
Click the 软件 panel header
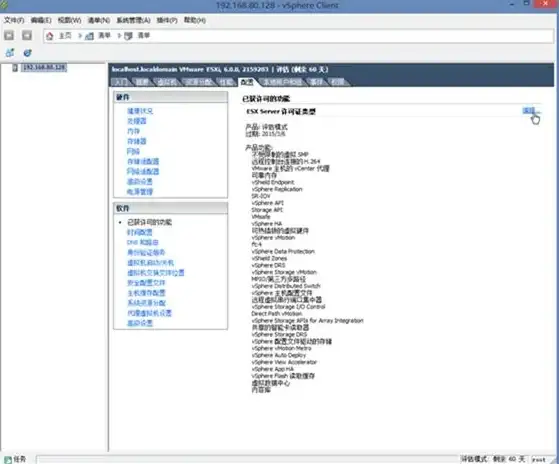click(x=170, y=208)
